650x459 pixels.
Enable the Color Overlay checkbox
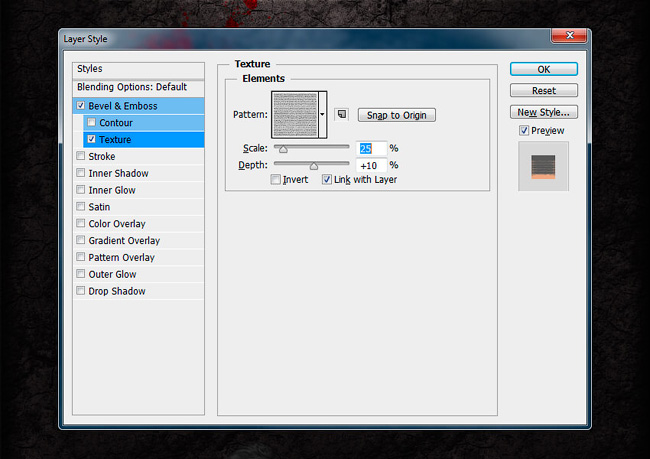(x=80, y=223)
